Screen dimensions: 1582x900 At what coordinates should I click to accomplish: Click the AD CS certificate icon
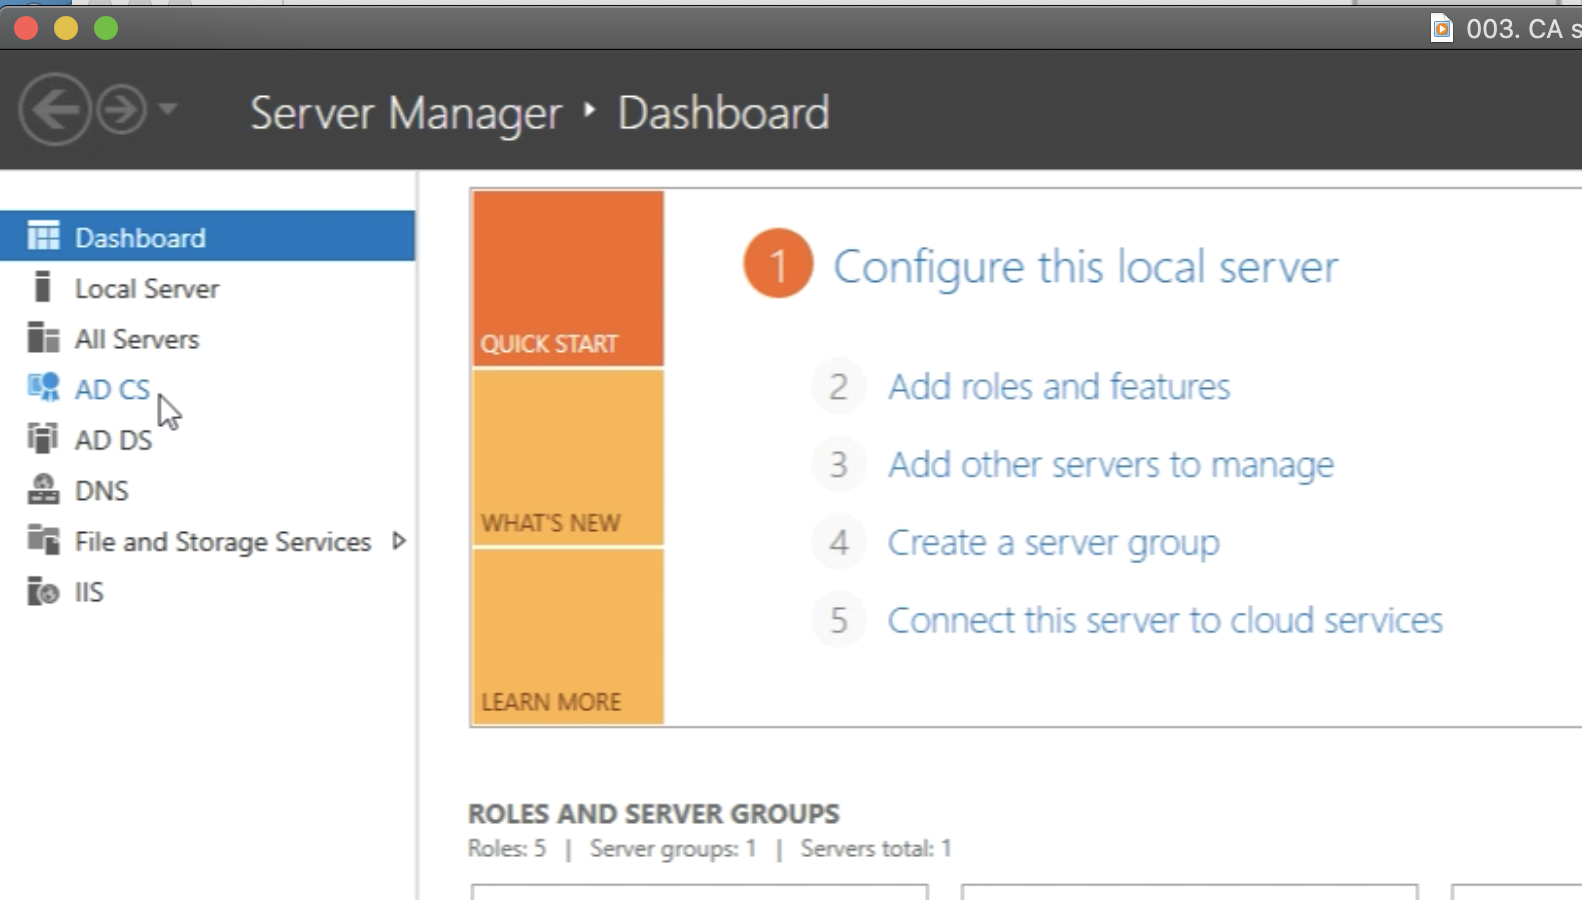pyautogui.click(x=43, y=388)
